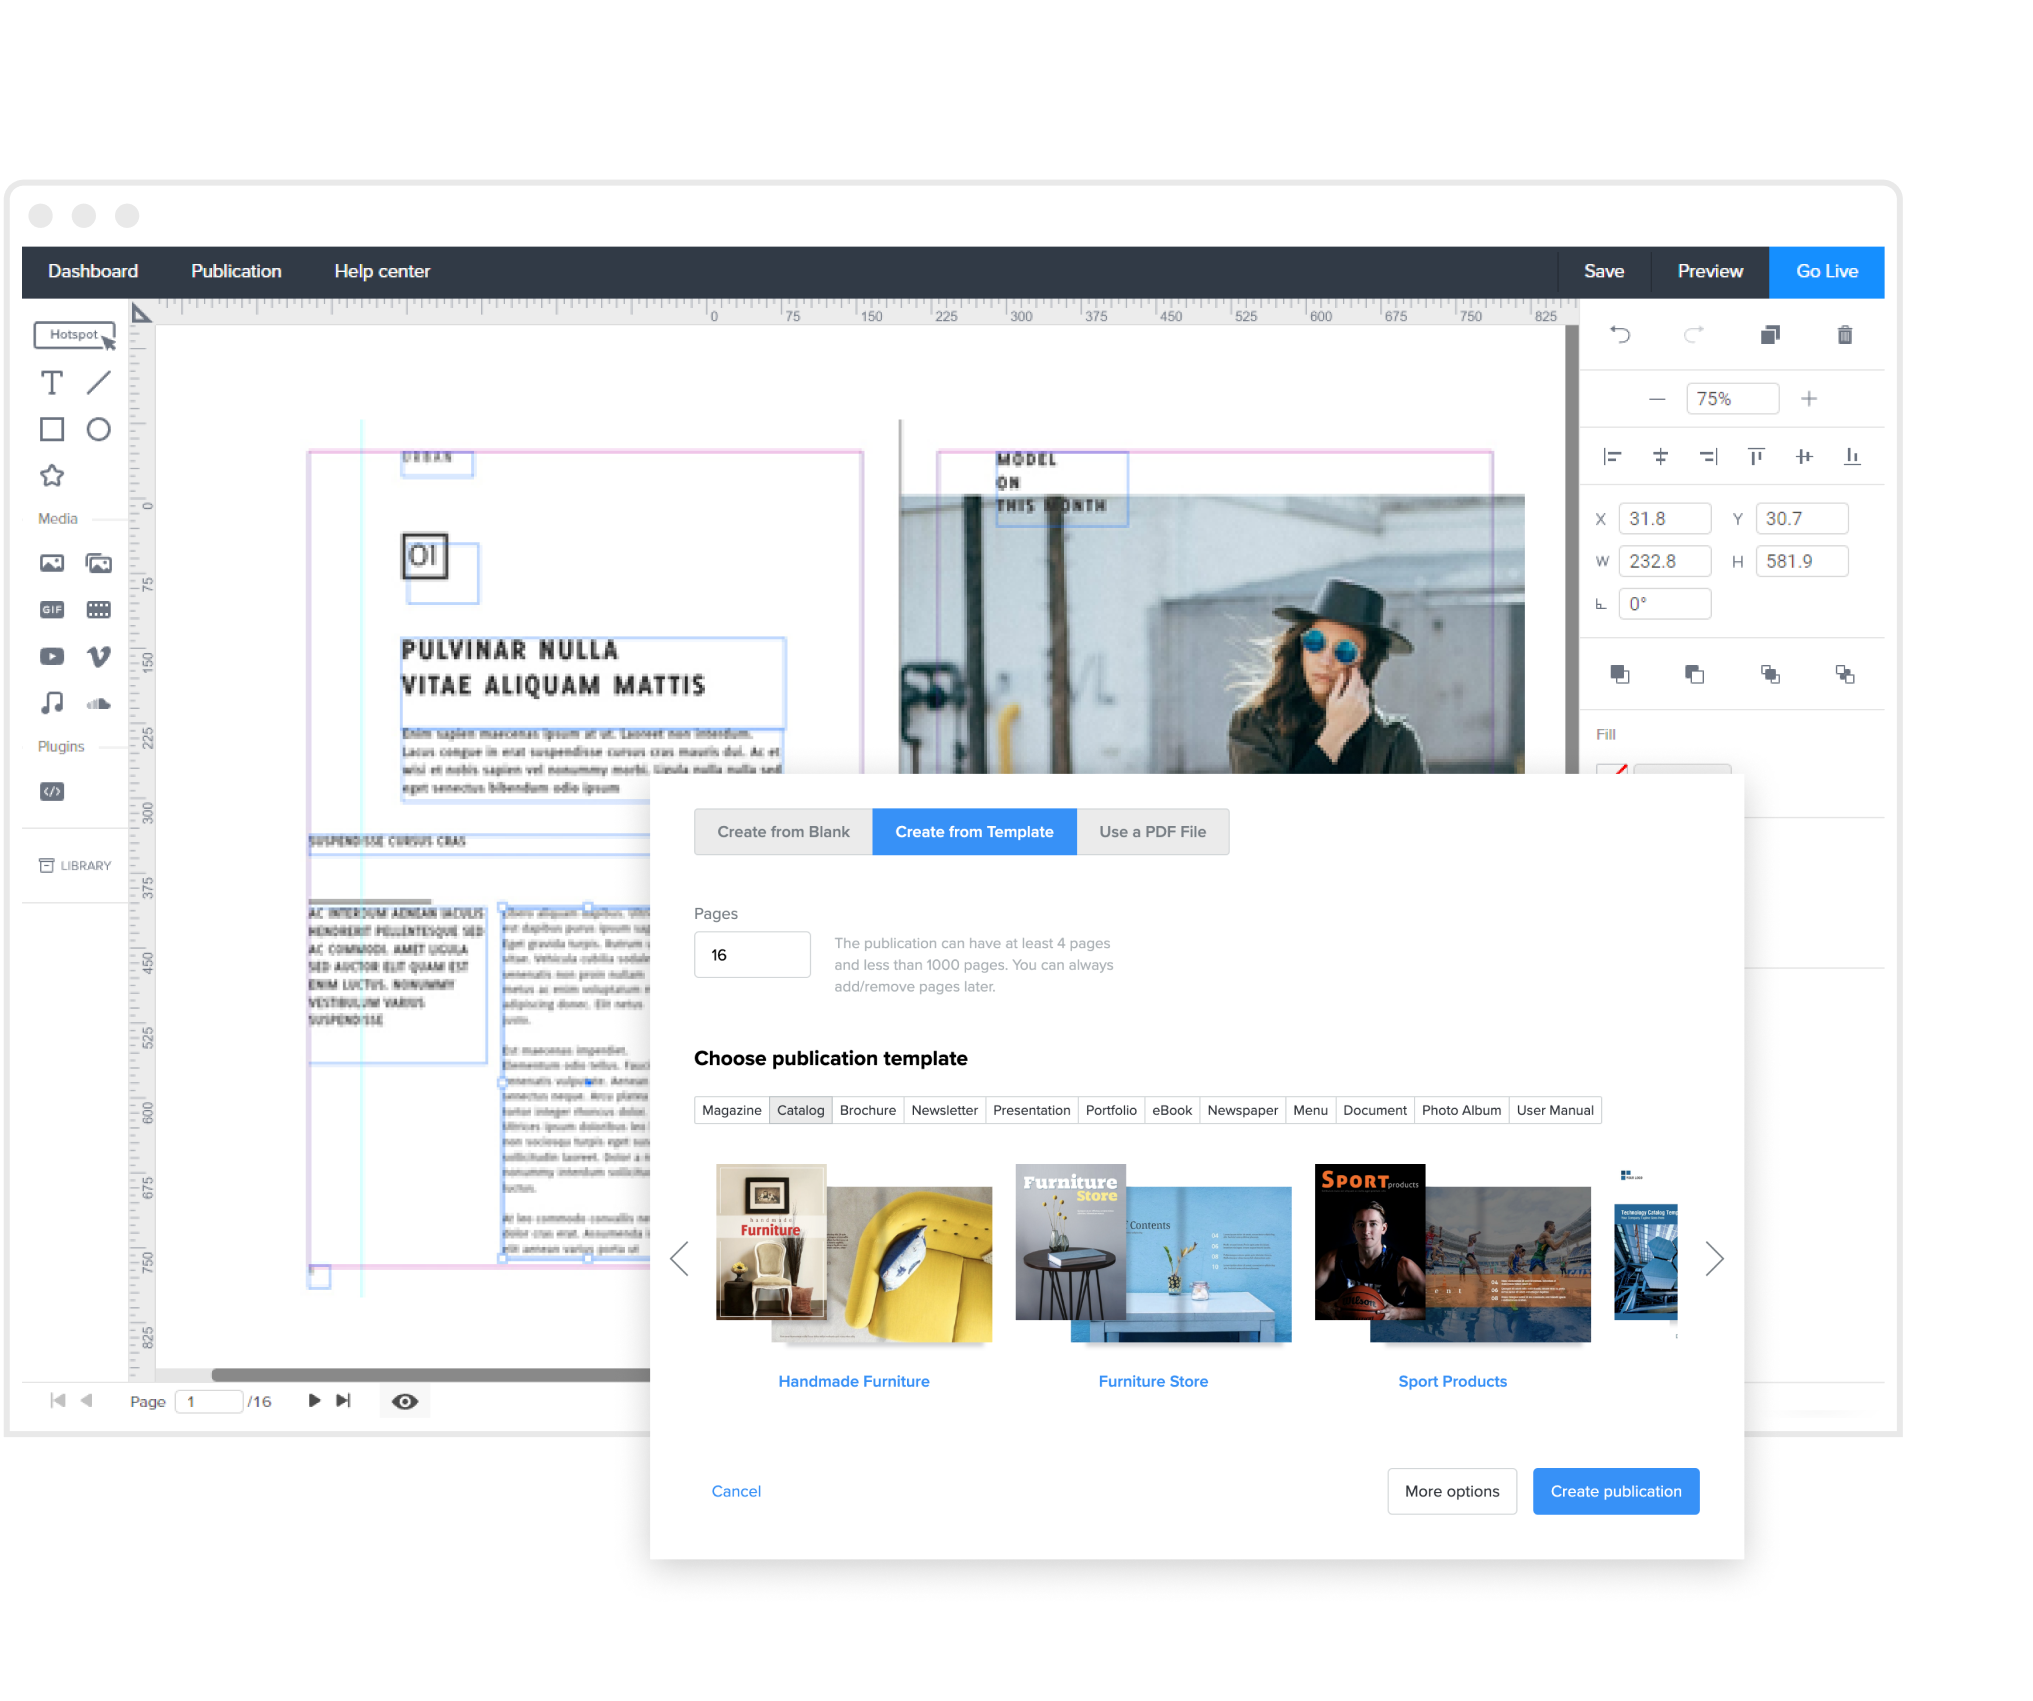Image resolution: width=2033 pixels, height=1701 pixels.
Task: Insert a SoundCloud audio element
Action: [98, 703]
